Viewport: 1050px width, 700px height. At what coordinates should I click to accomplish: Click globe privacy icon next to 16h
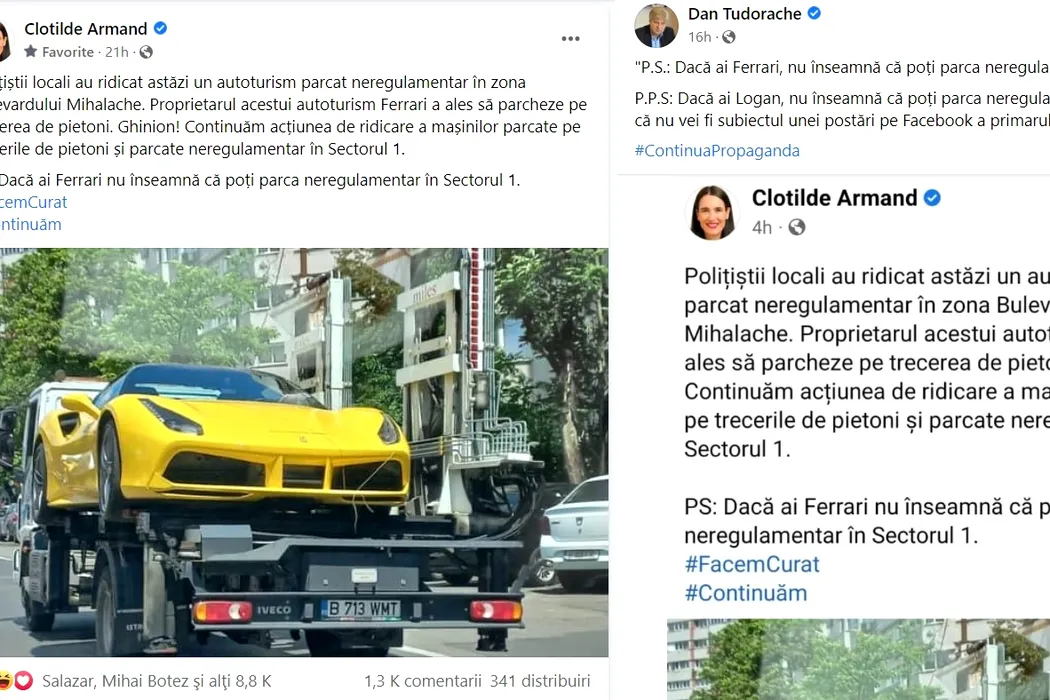pyautogui.click(x=729, y=37)
